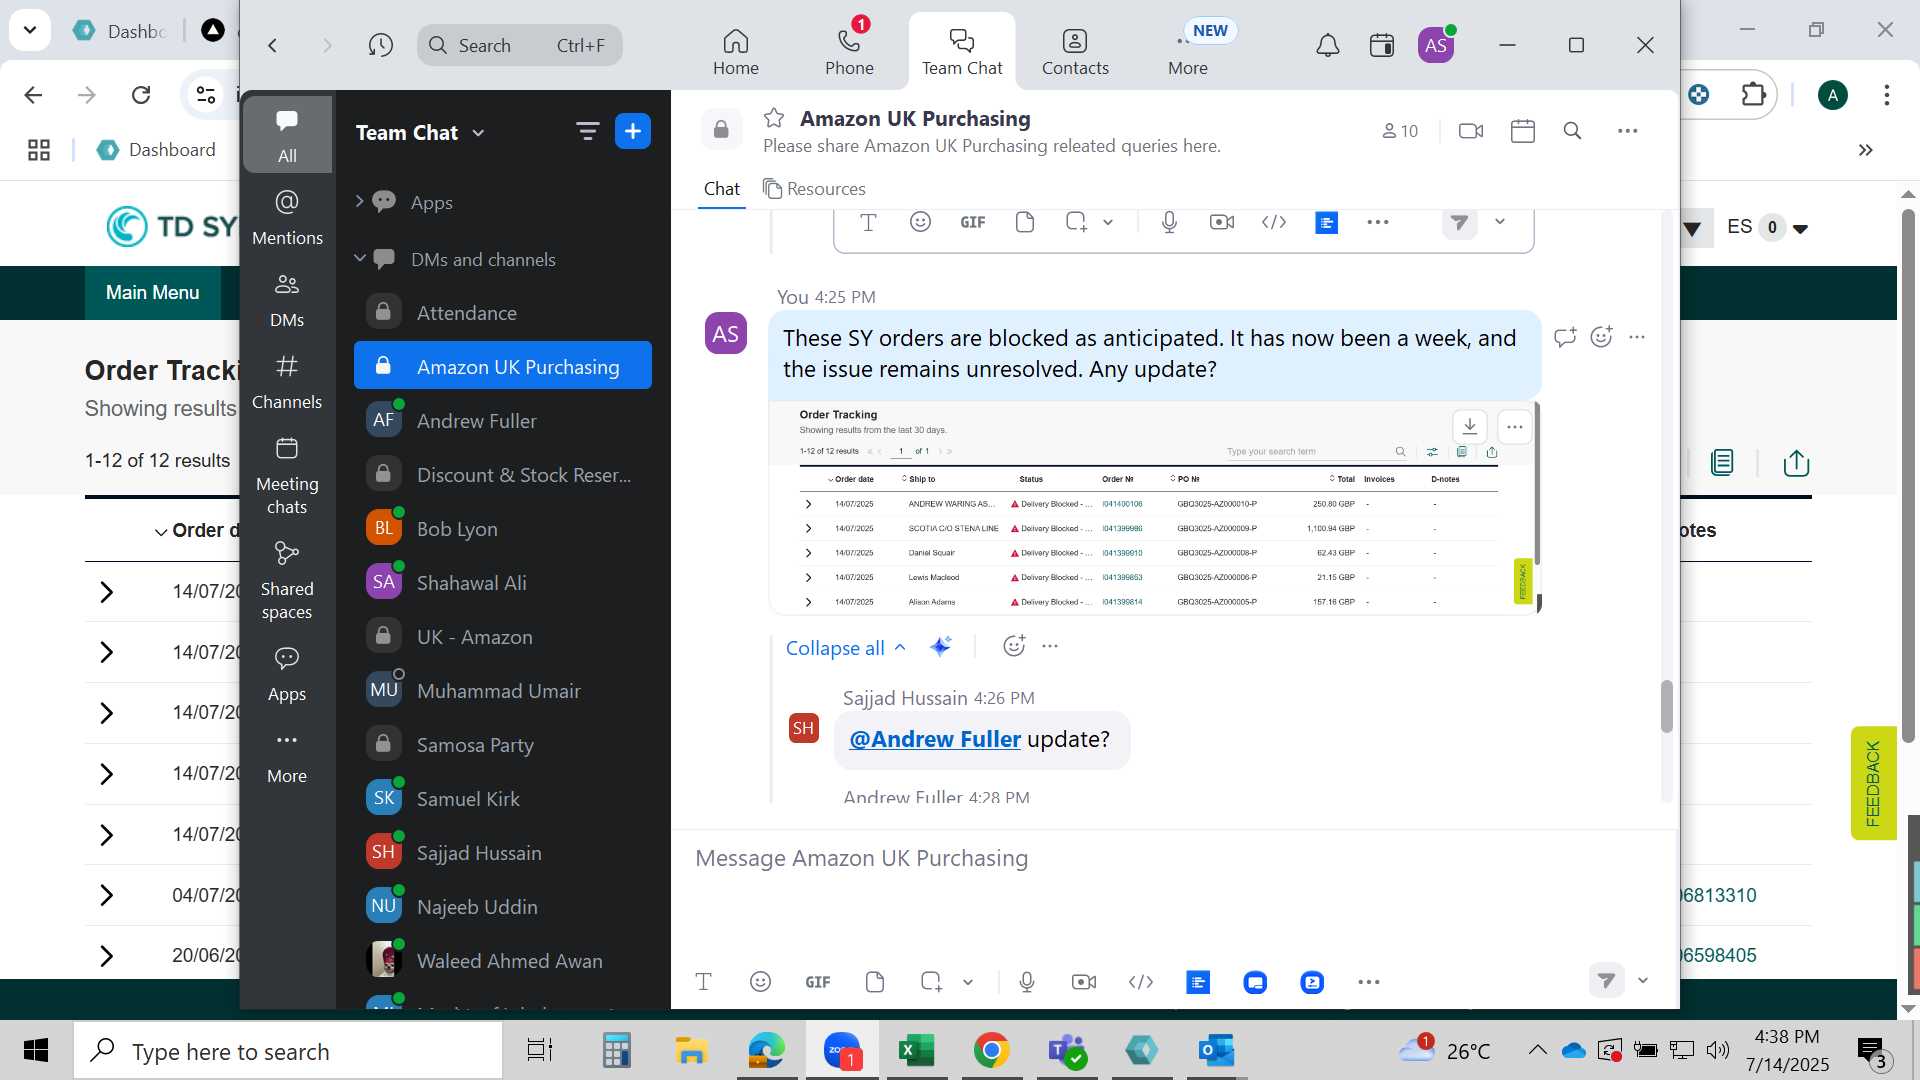Record audio message in bottom composer
The width and height of the screenshot is (1920, 1080).
tap(1027, 982)
